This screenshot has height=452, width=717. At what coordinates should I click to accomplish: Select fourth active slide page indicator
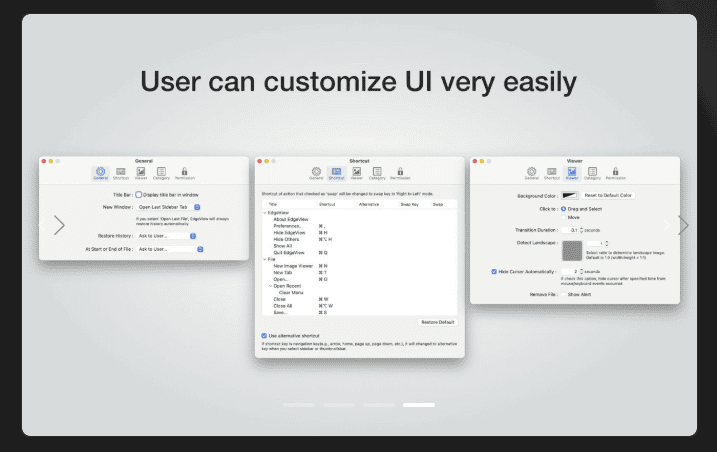pyautogui.click(x=419, y=405)
